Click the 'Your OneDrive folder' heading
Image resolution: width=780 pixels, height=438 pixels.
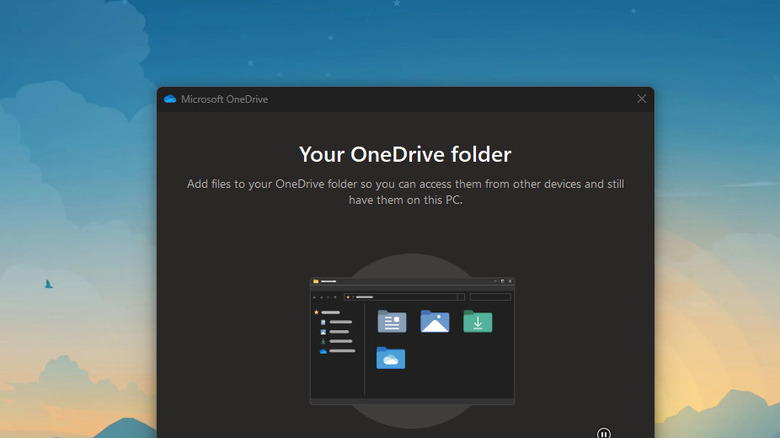tap(405, 154)
